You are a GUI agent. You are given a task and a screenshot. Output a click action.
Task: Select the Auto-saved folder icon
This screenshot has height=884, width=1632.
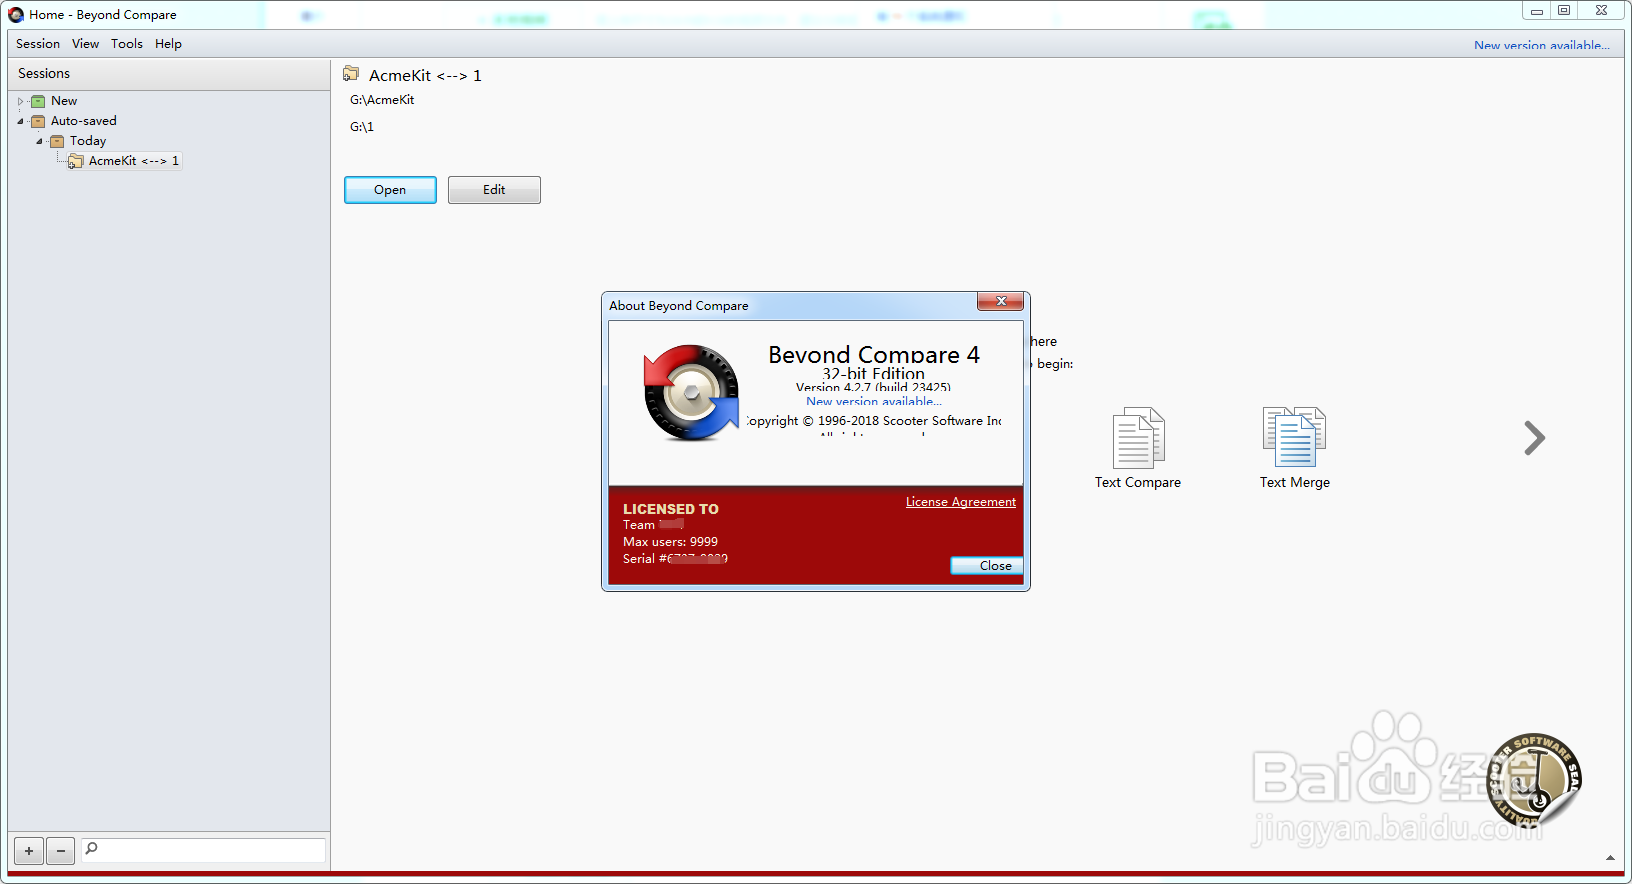tap(38, 121)
